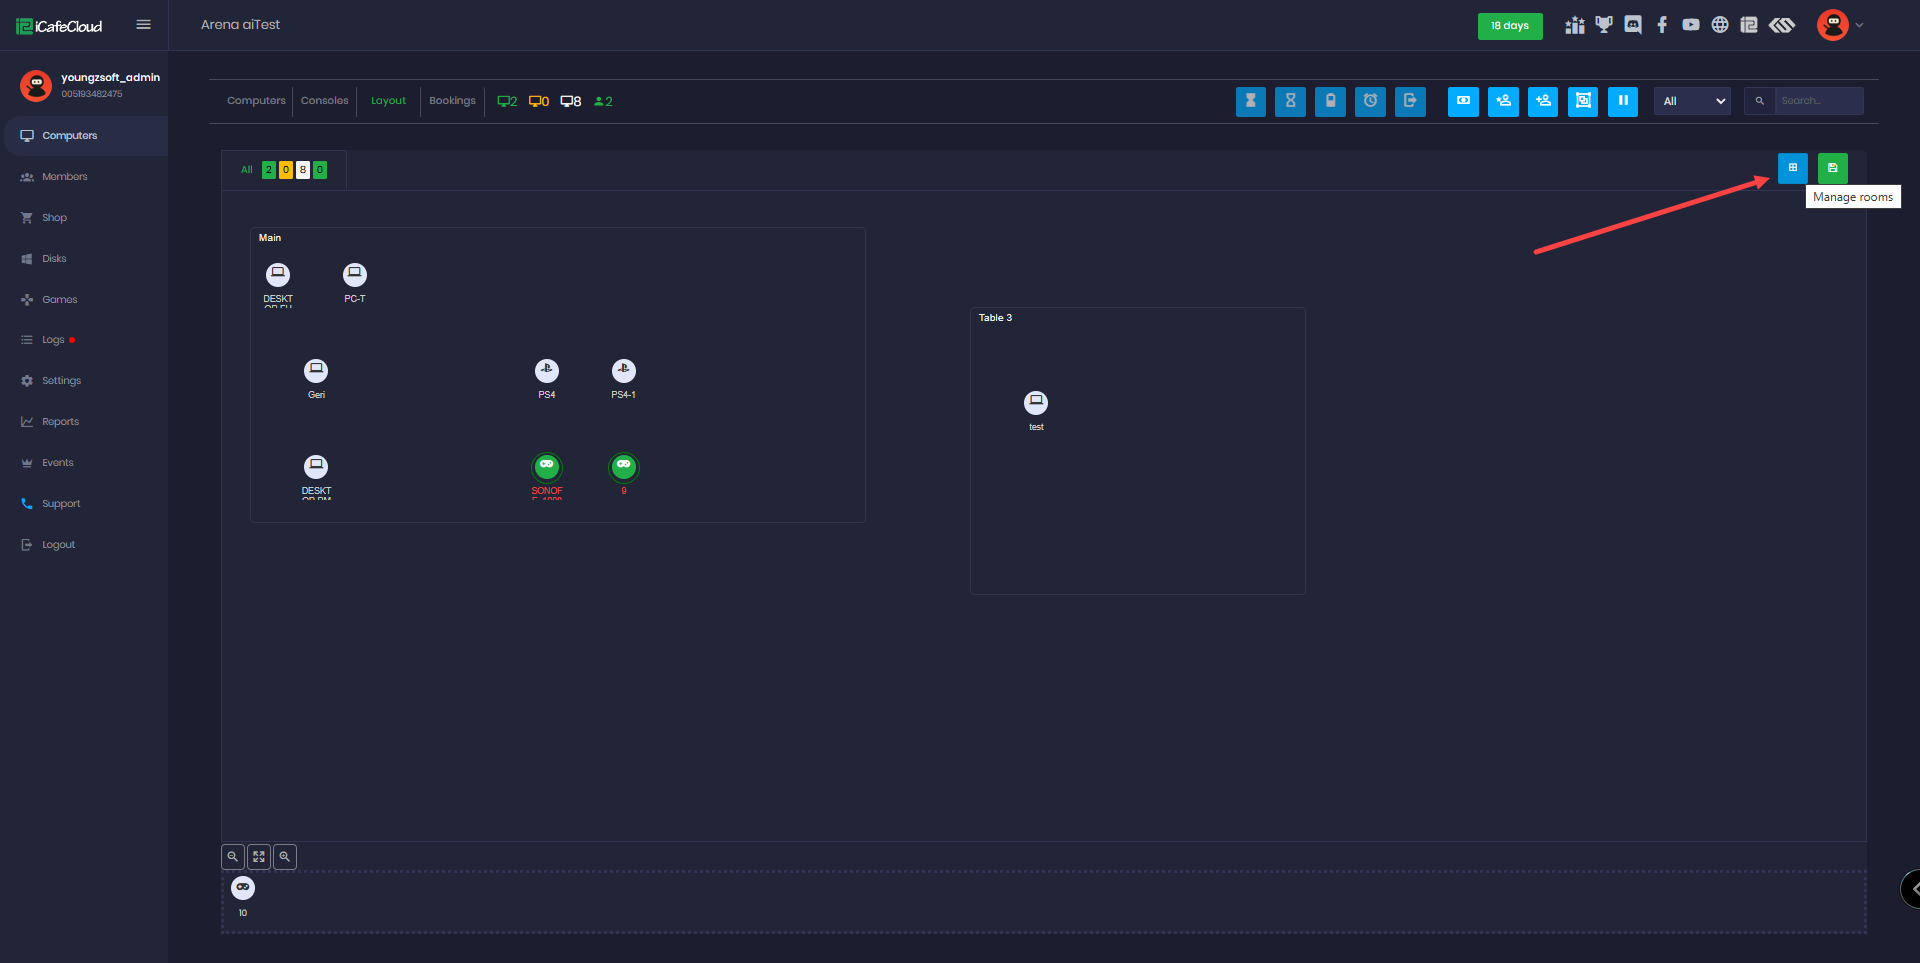The width and height of the screenshot is (1920, 963).
Task: Open the Discord icon in header
Action: tap(1633, 25)
